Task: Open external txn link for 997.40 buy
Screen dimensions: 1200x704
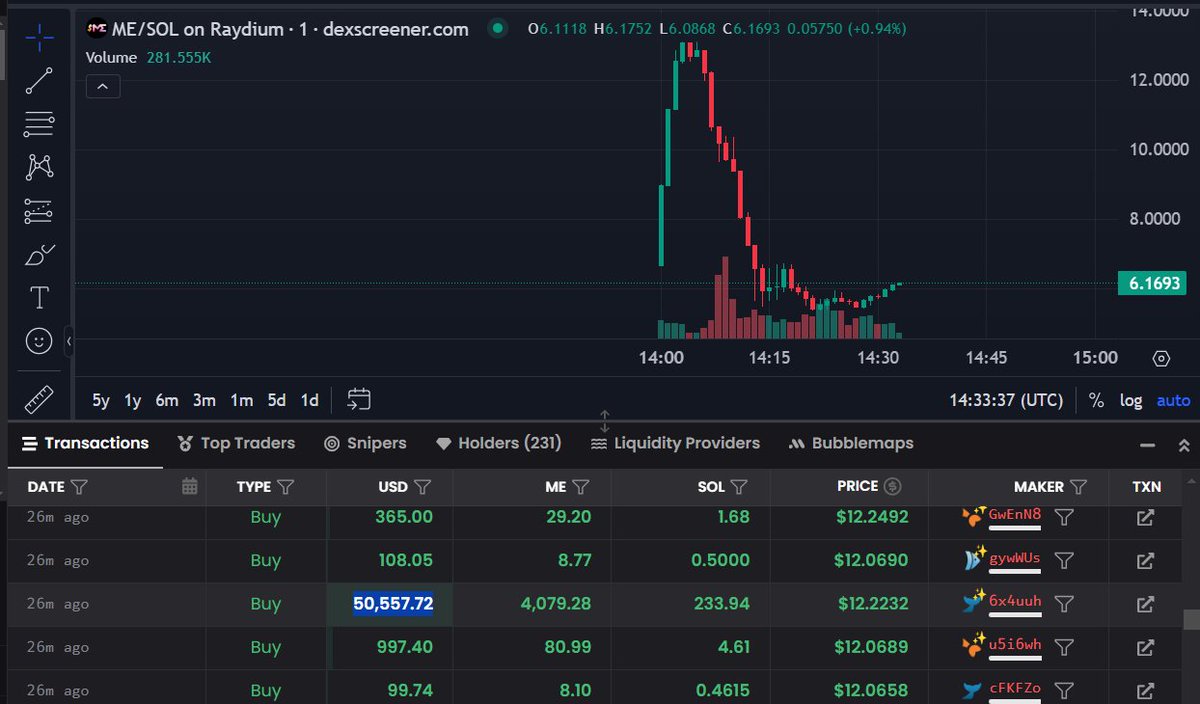Action: tap(1146, 647)
